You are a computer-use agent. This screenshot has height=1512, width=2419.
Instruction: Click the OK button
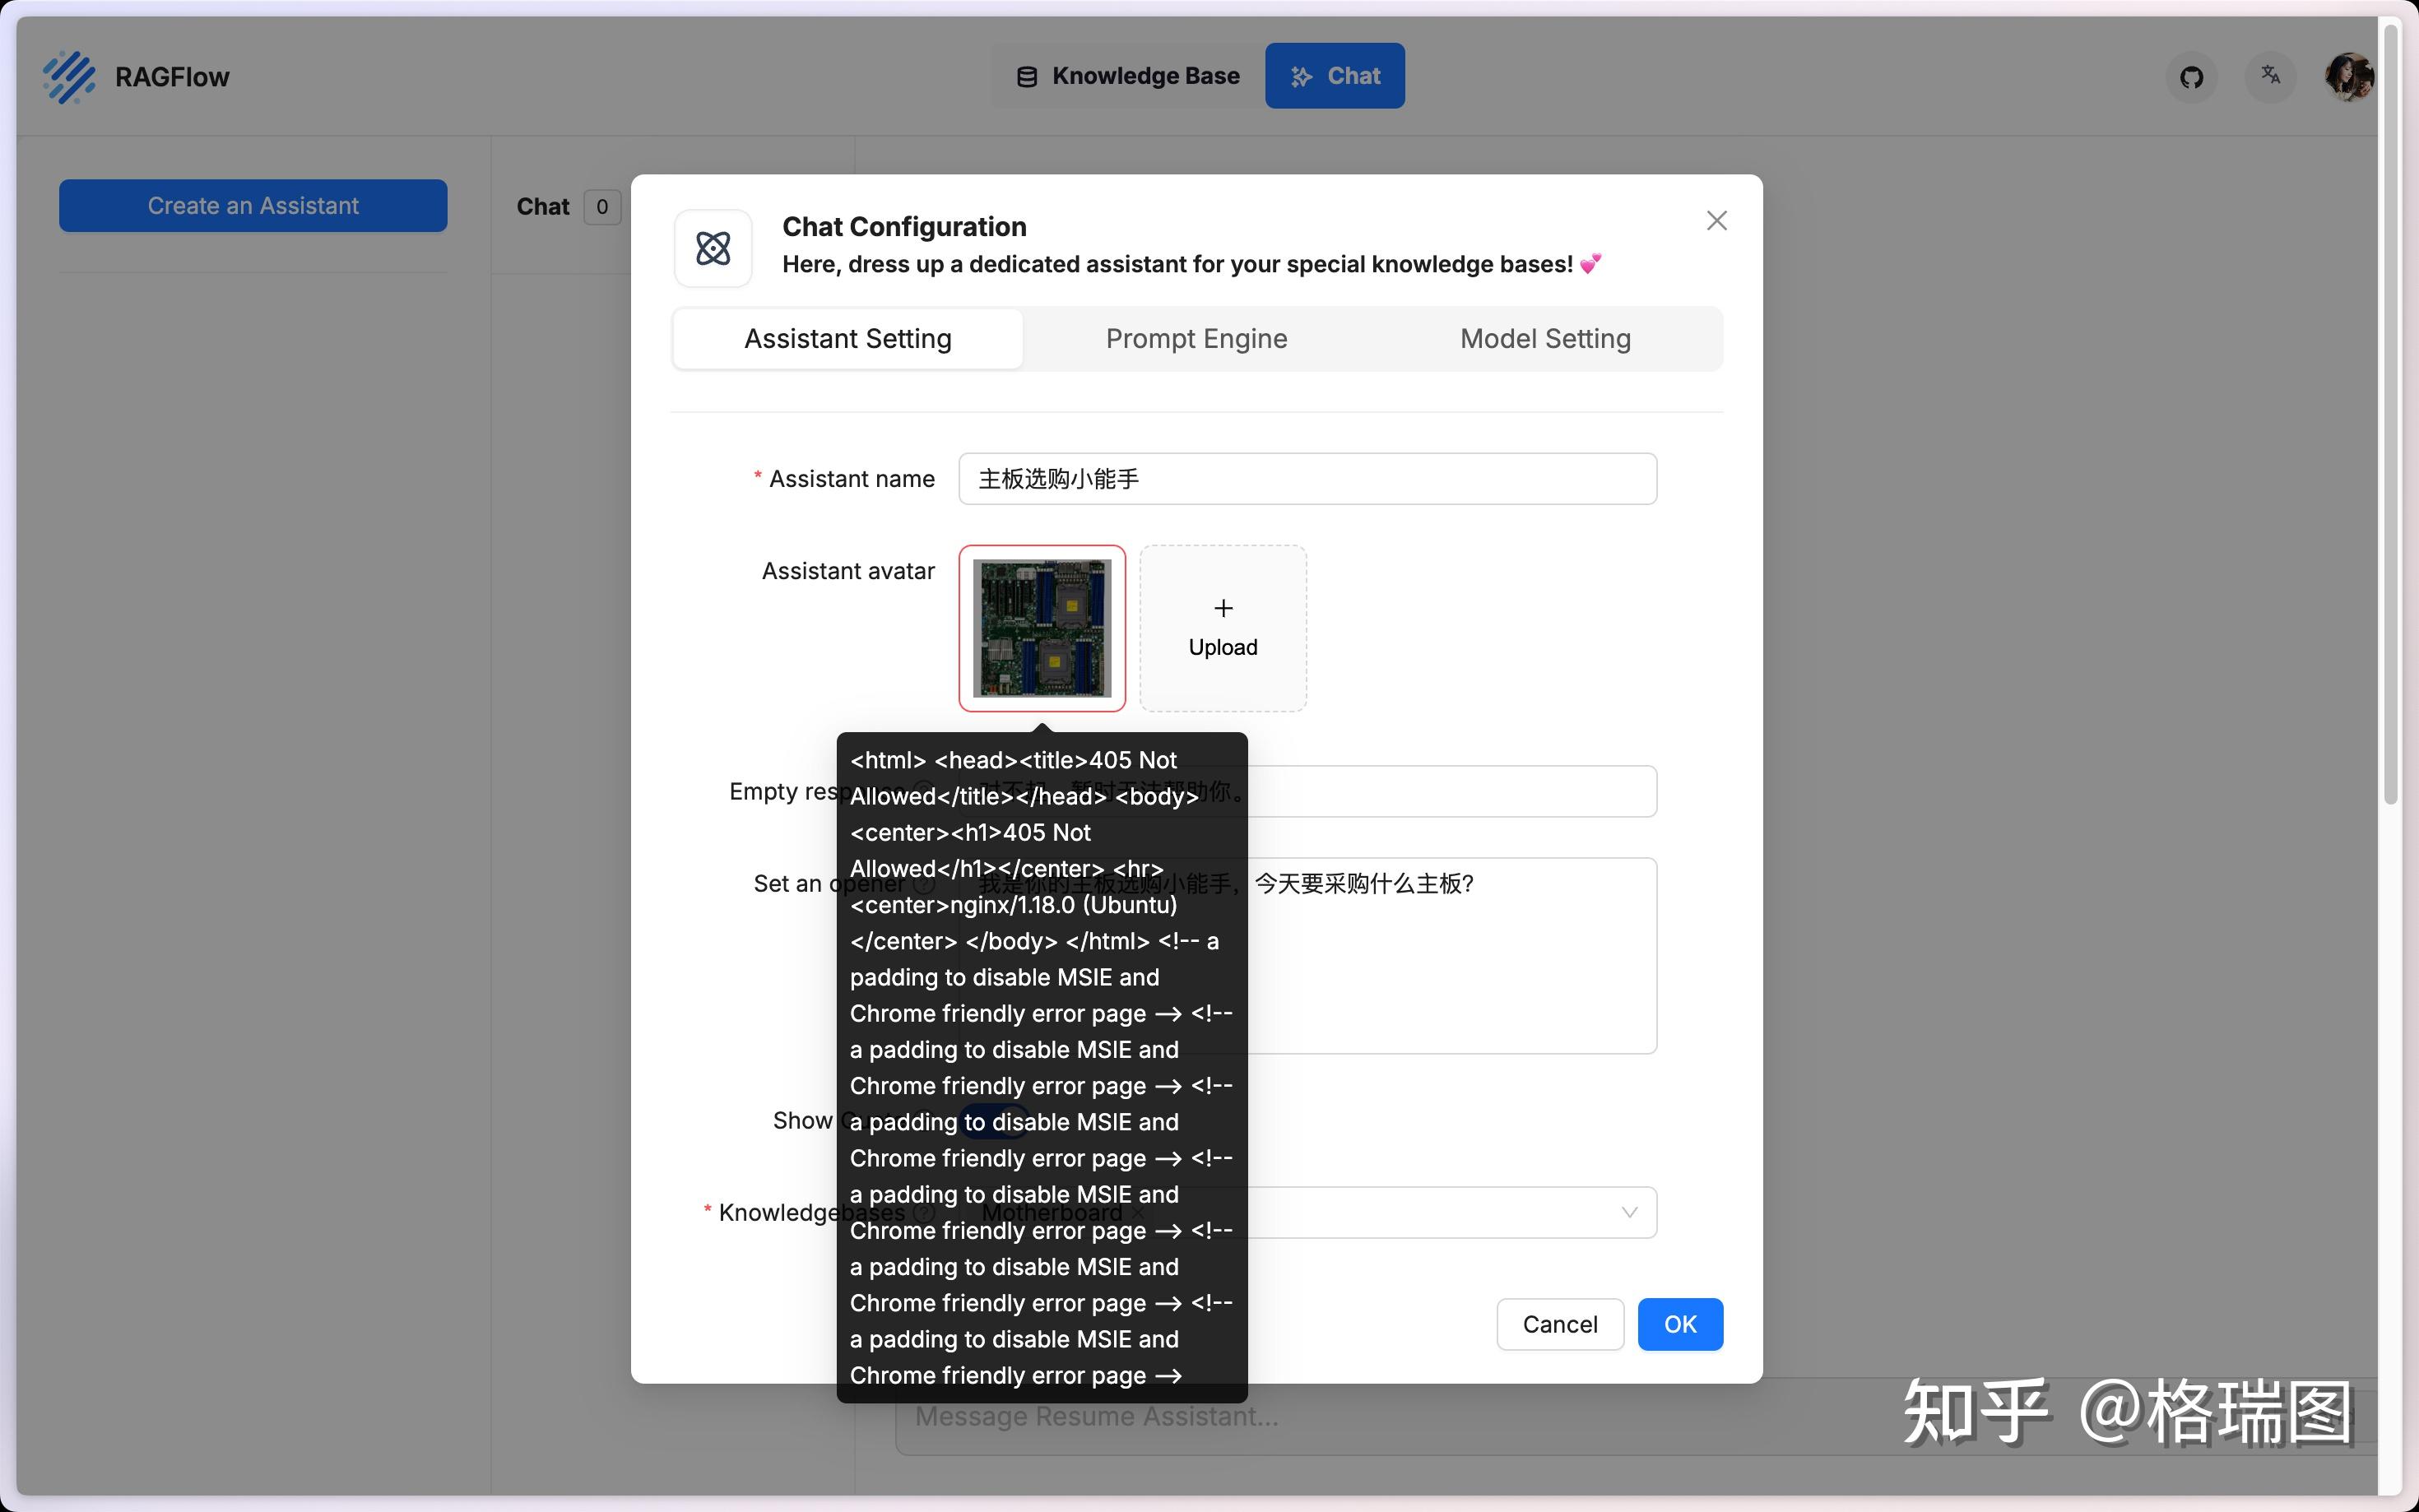(1679, 1324)
